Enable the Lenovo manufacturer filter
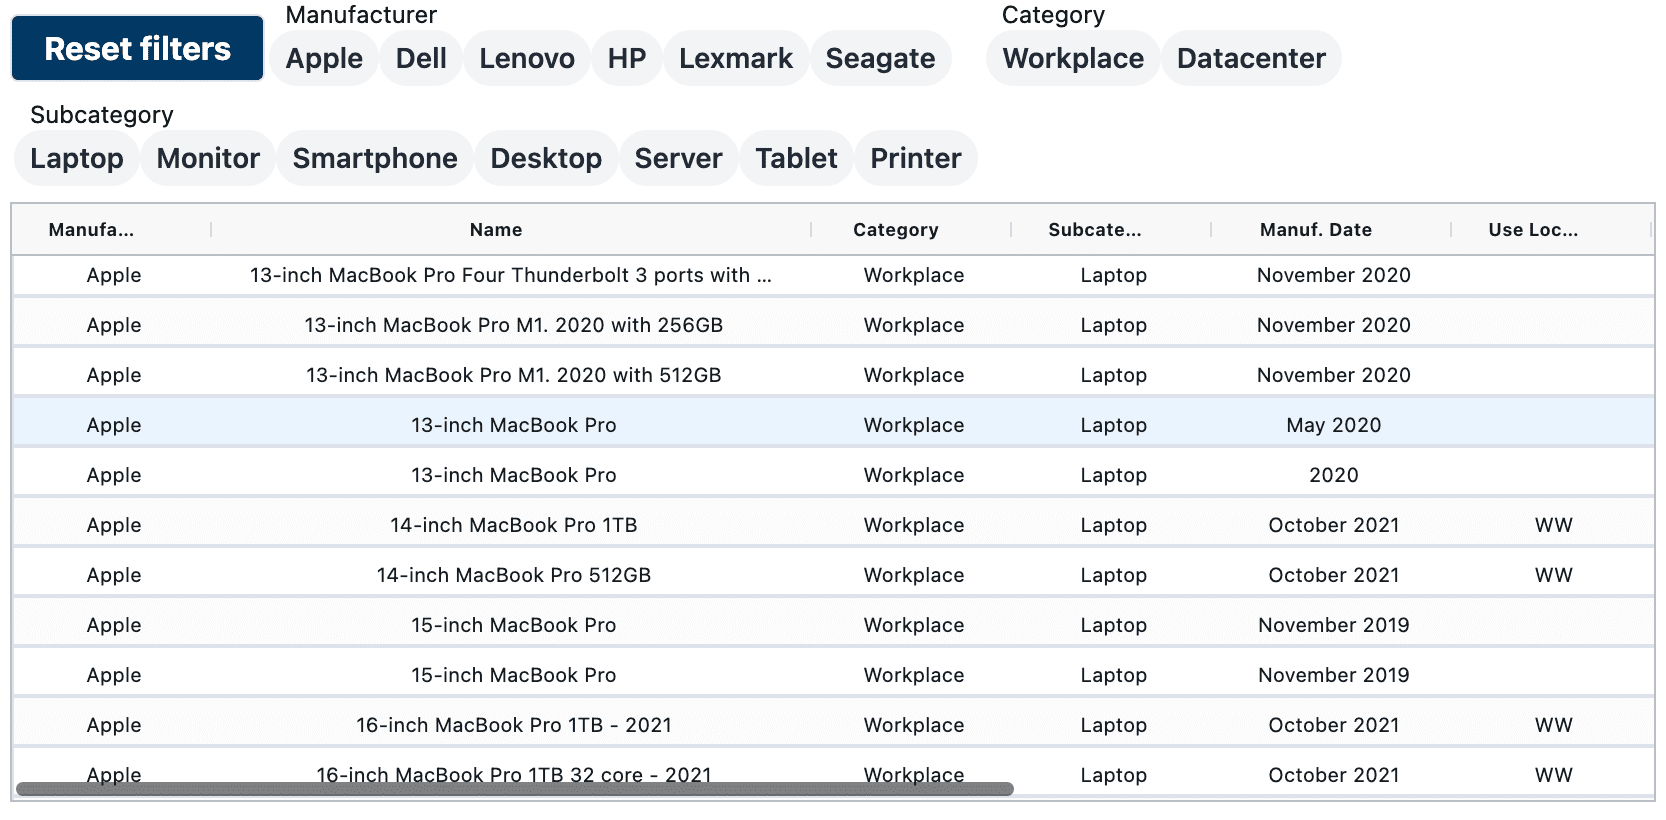The width and height of the screenshot is (1666, 820). coord(527,58)
